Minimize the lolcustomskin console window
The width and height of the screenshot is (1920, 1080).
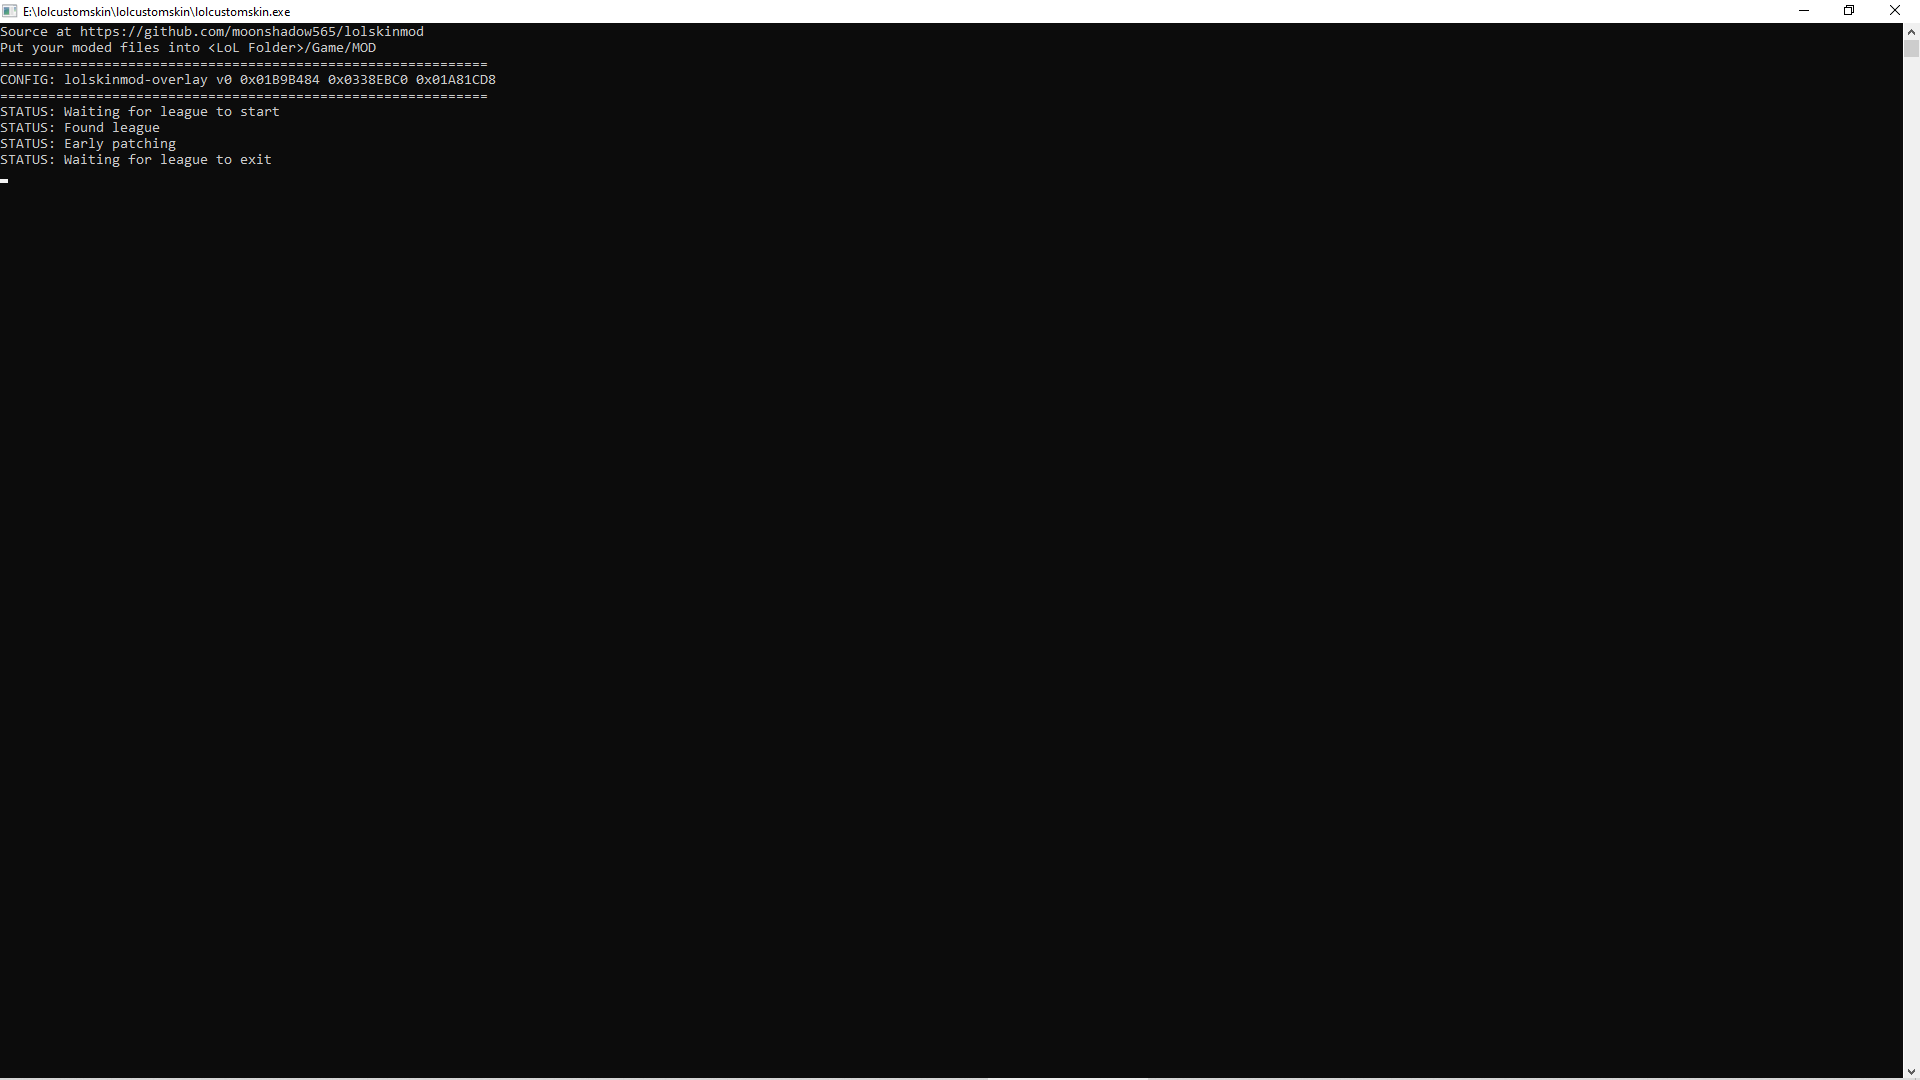tap(1804, 11)
